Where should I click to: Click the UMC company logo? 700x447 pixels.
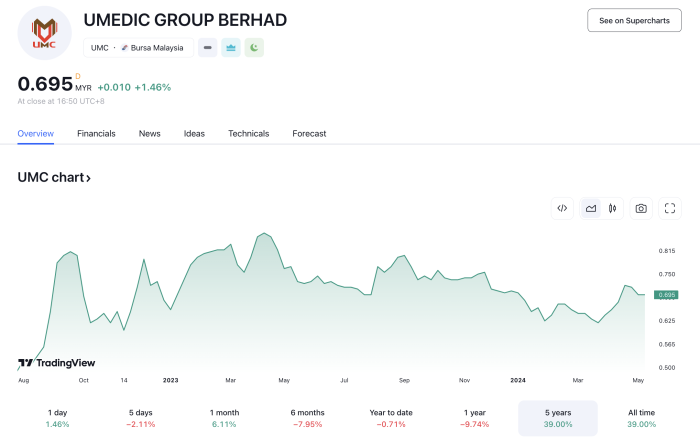[x=44, y=32]
